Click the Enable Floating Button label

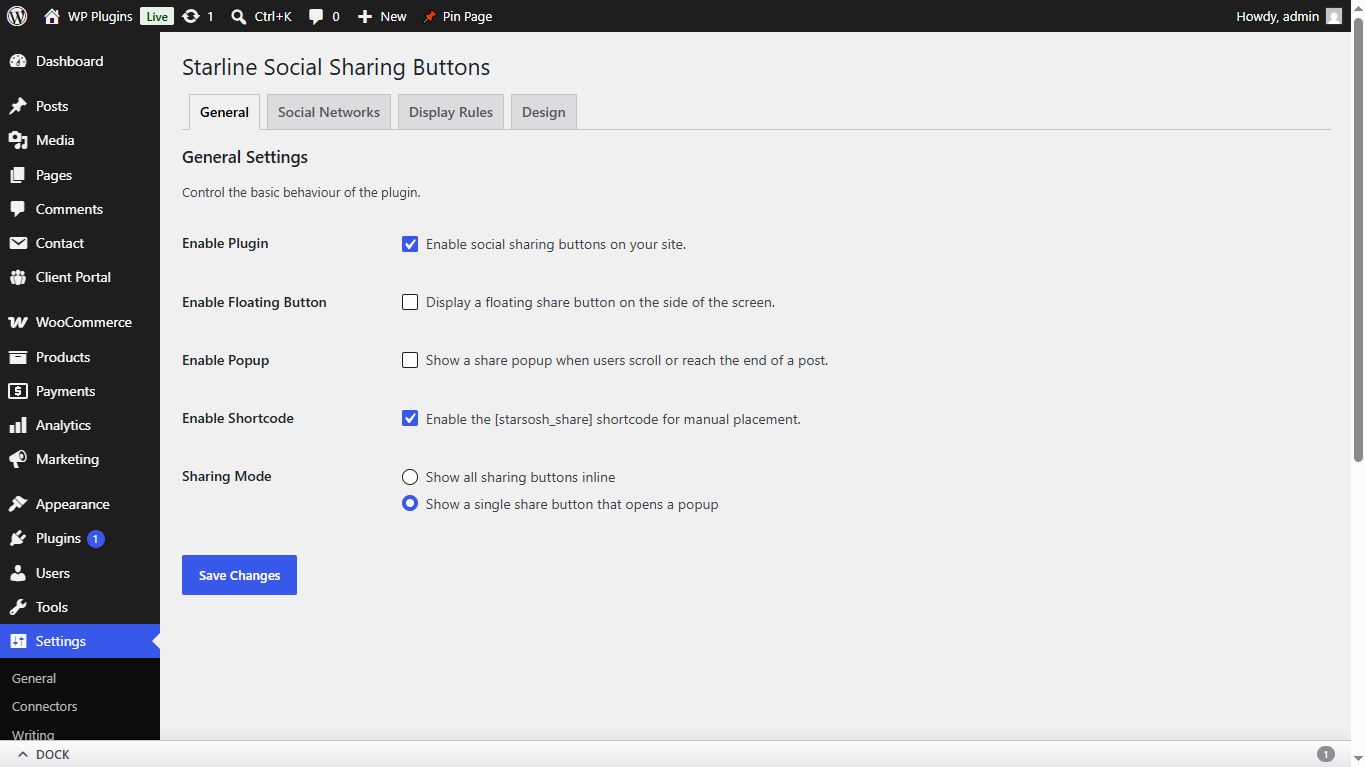pos(254,302)
